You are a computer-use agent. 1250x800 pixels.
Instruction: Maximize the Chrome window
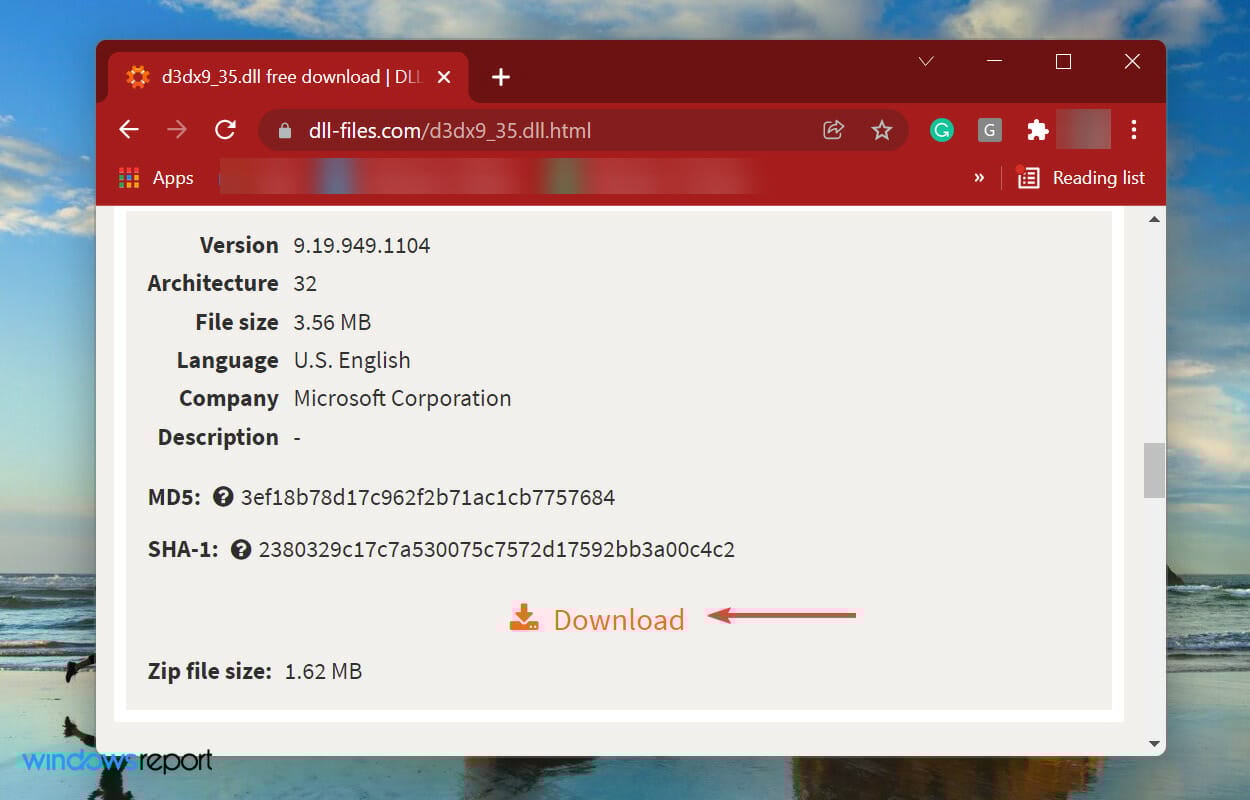coord(1063,62)
